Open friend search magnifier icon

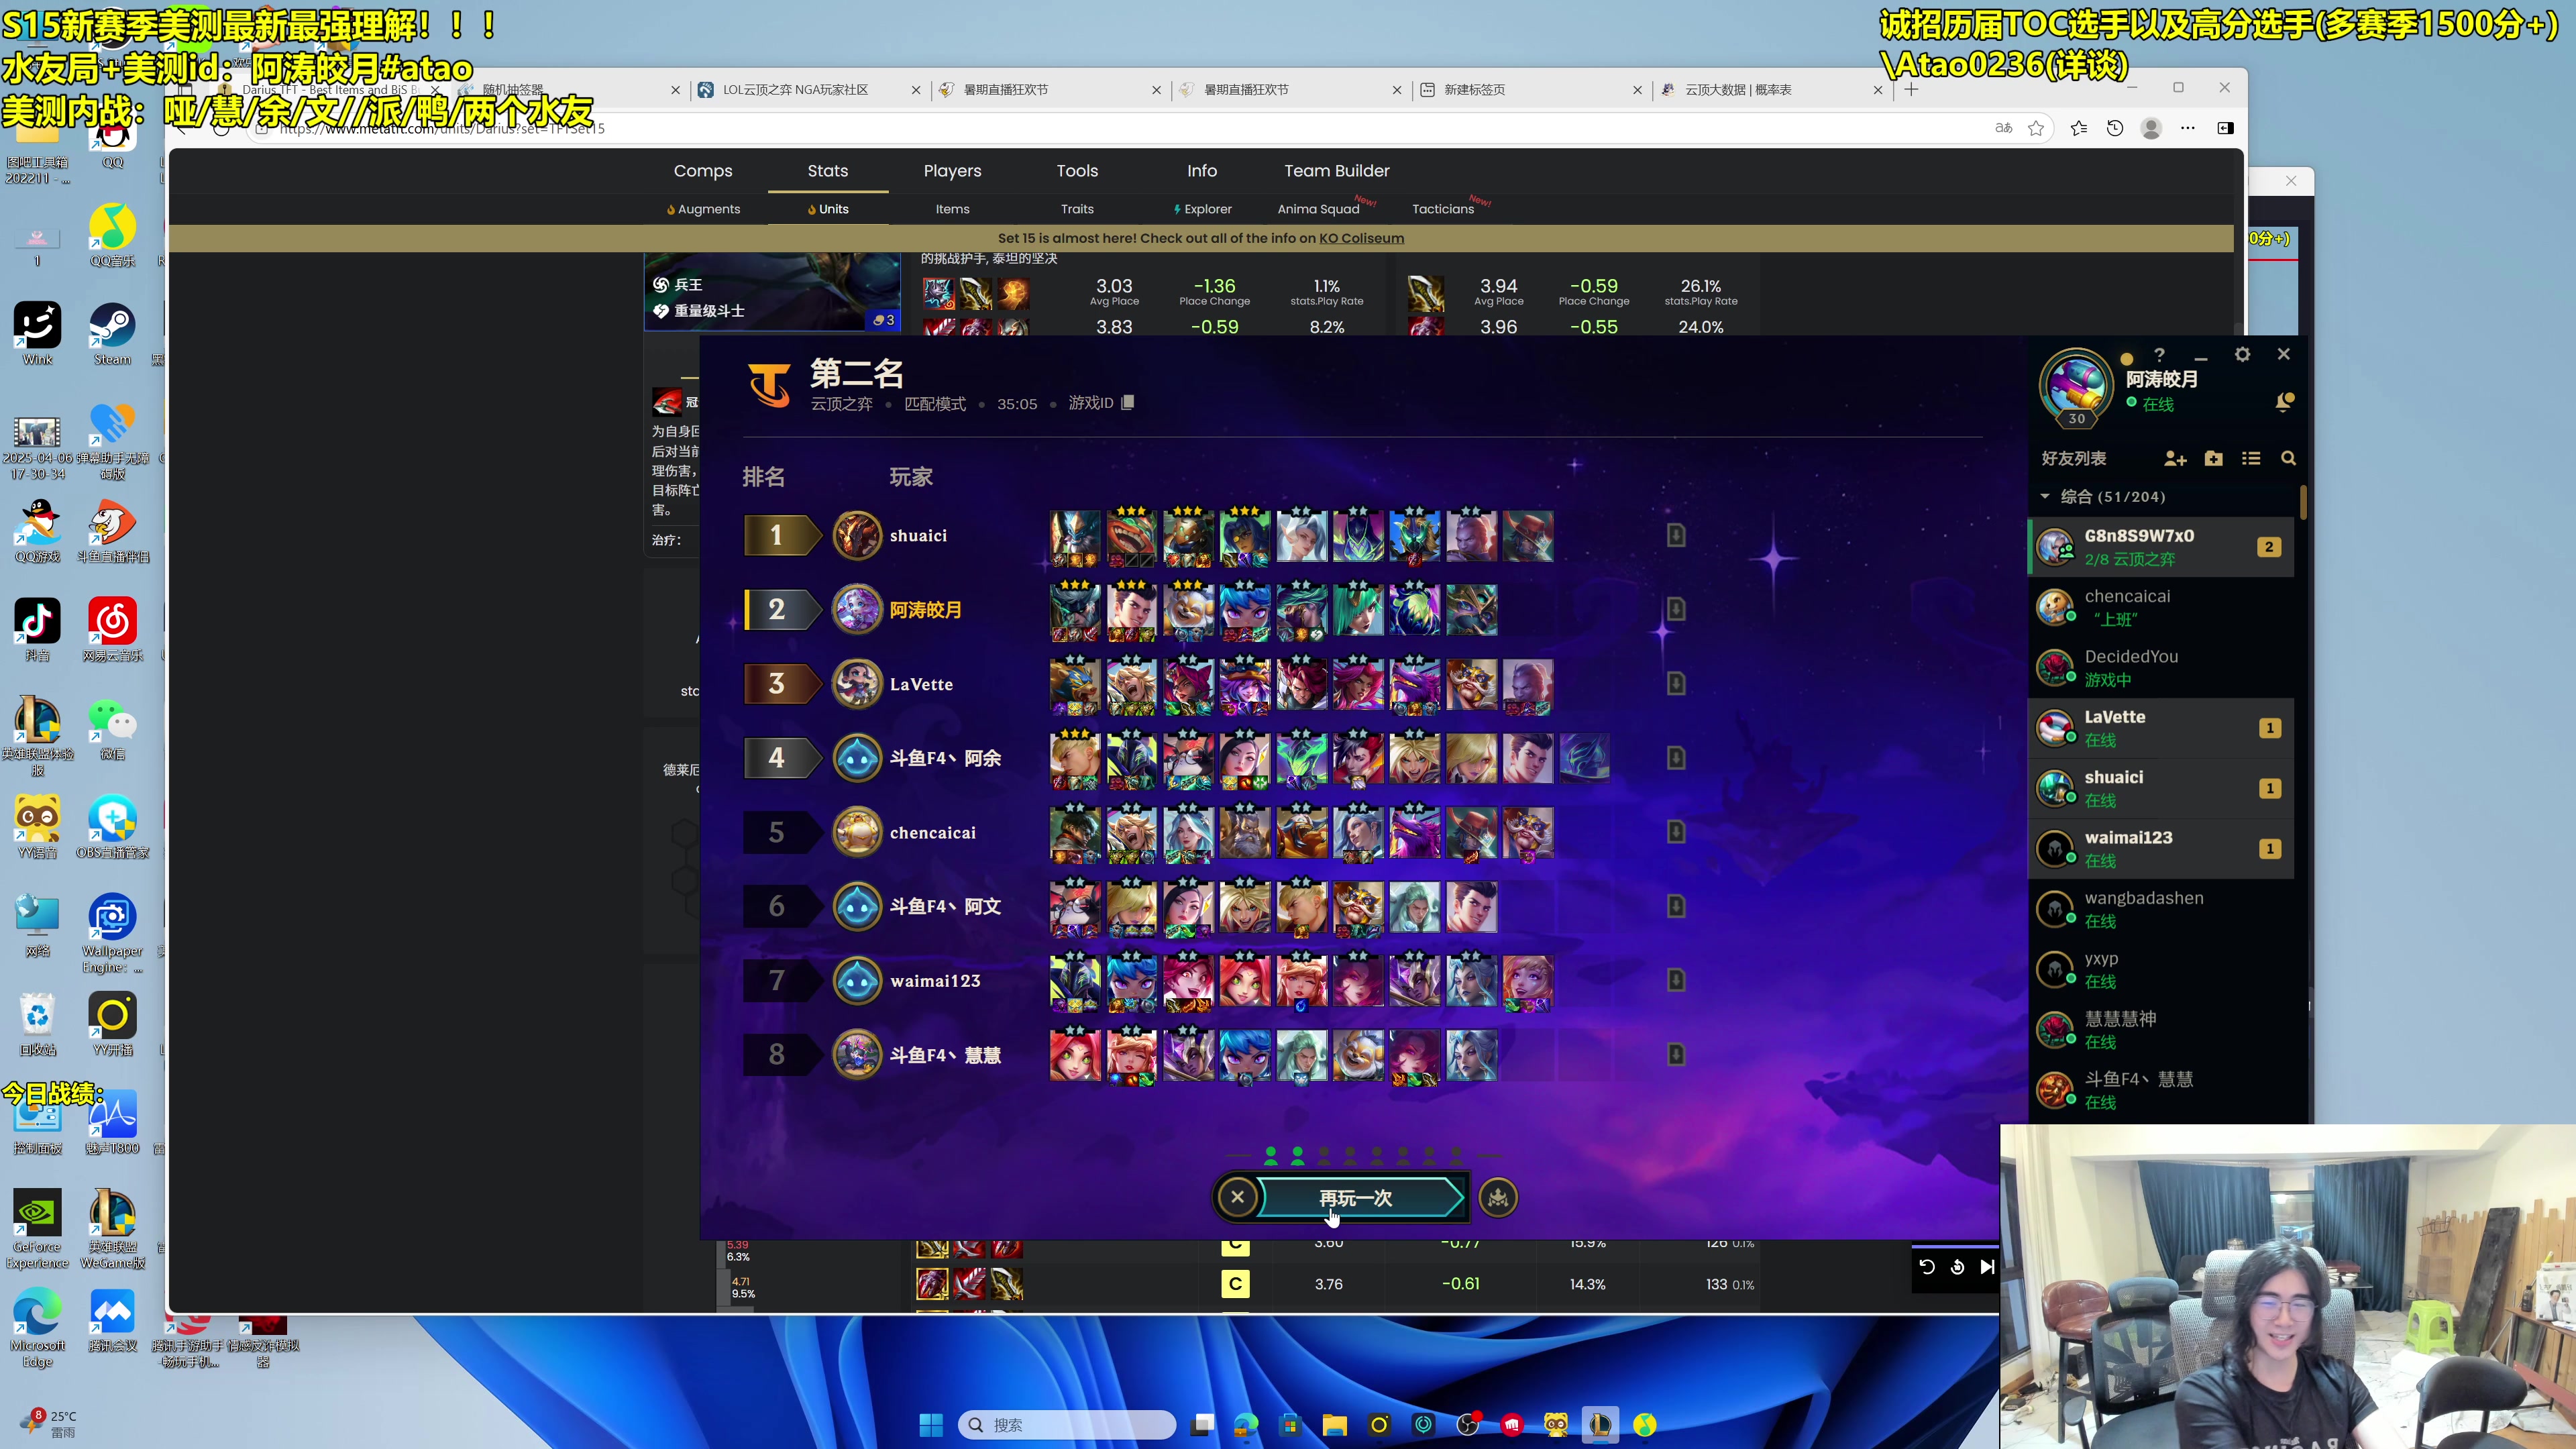coord(2288,458)
